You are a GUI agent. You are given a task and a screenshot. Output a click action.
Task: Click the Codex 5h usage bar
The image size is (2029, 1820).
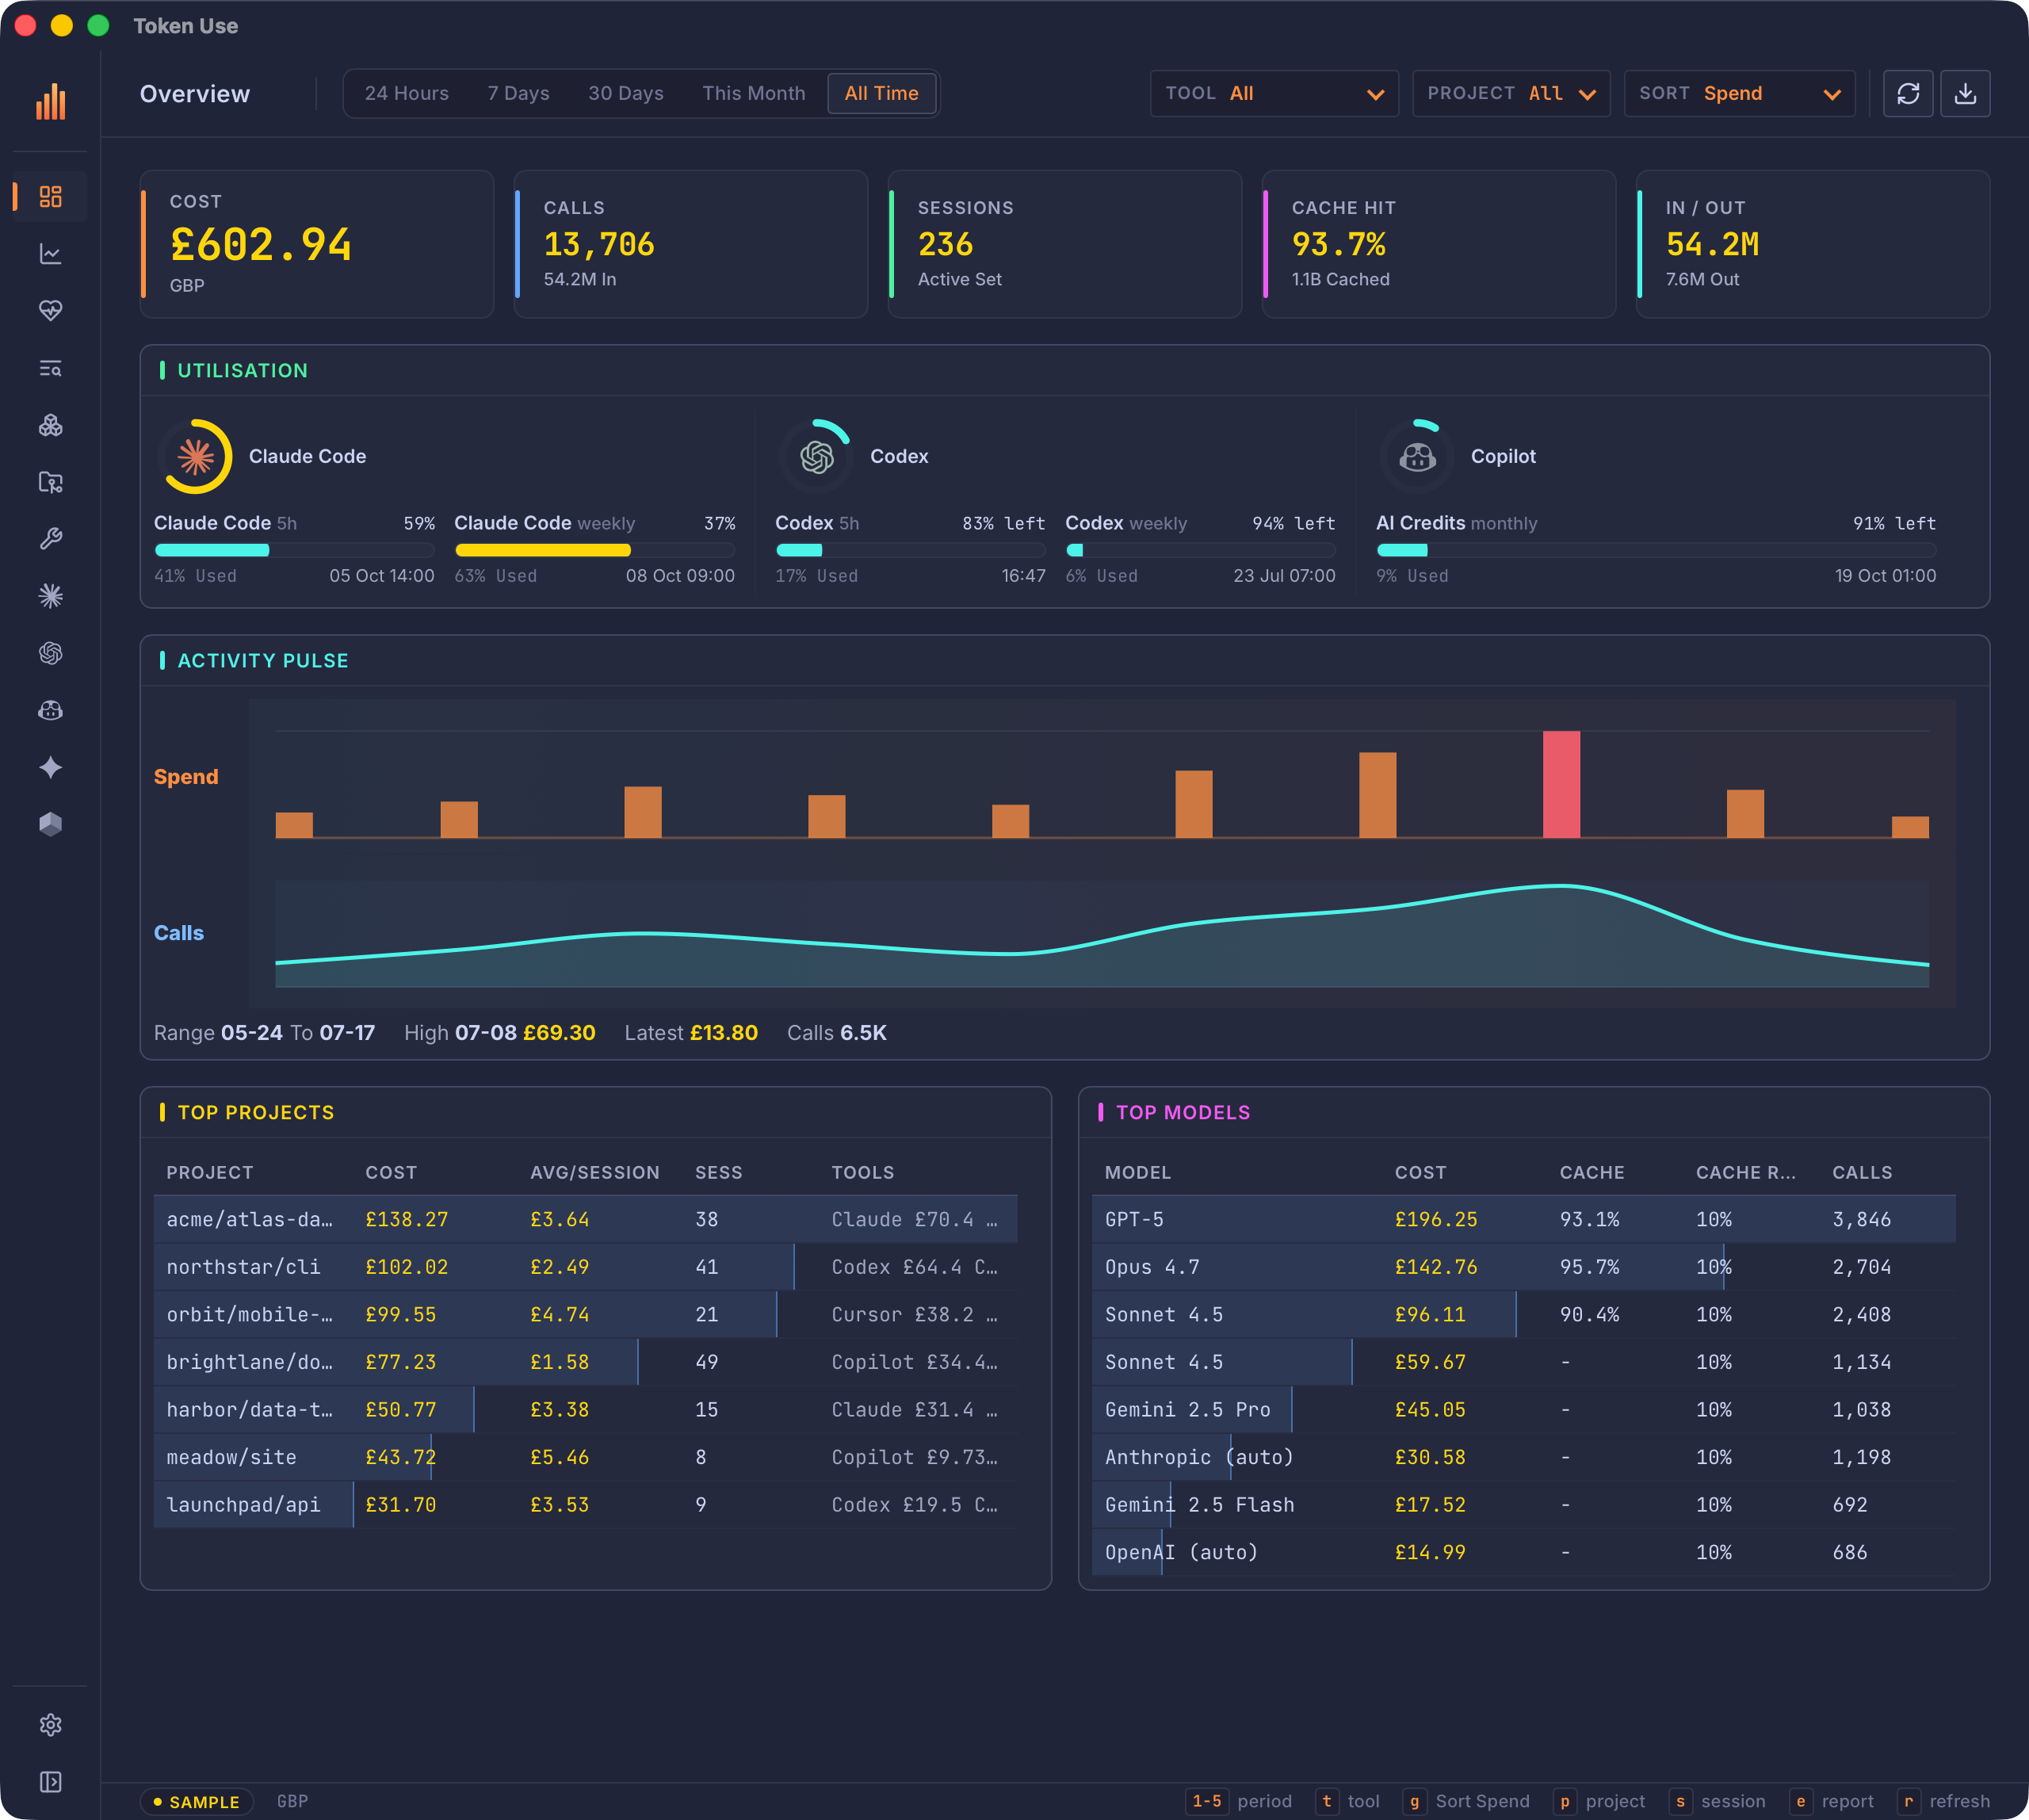click(910, 550)
